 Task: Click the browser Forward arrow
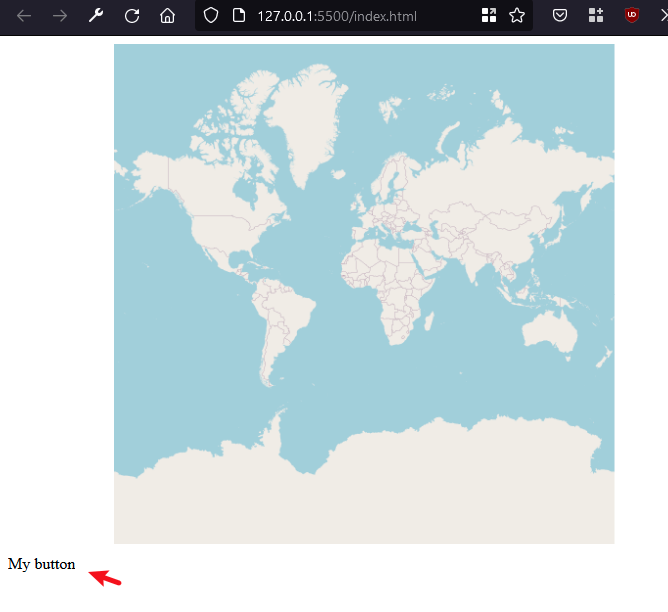point(60,16)
